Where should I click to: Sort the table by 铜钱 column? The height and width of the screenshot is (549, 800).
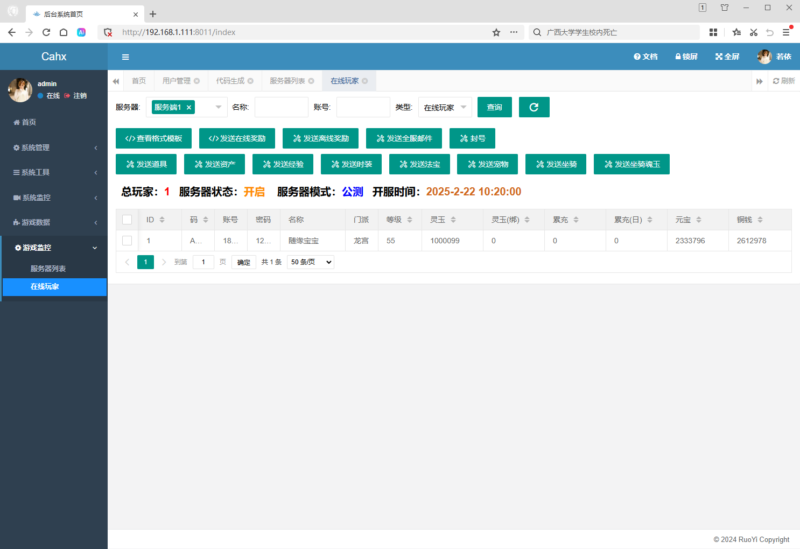tap(760, 219)
